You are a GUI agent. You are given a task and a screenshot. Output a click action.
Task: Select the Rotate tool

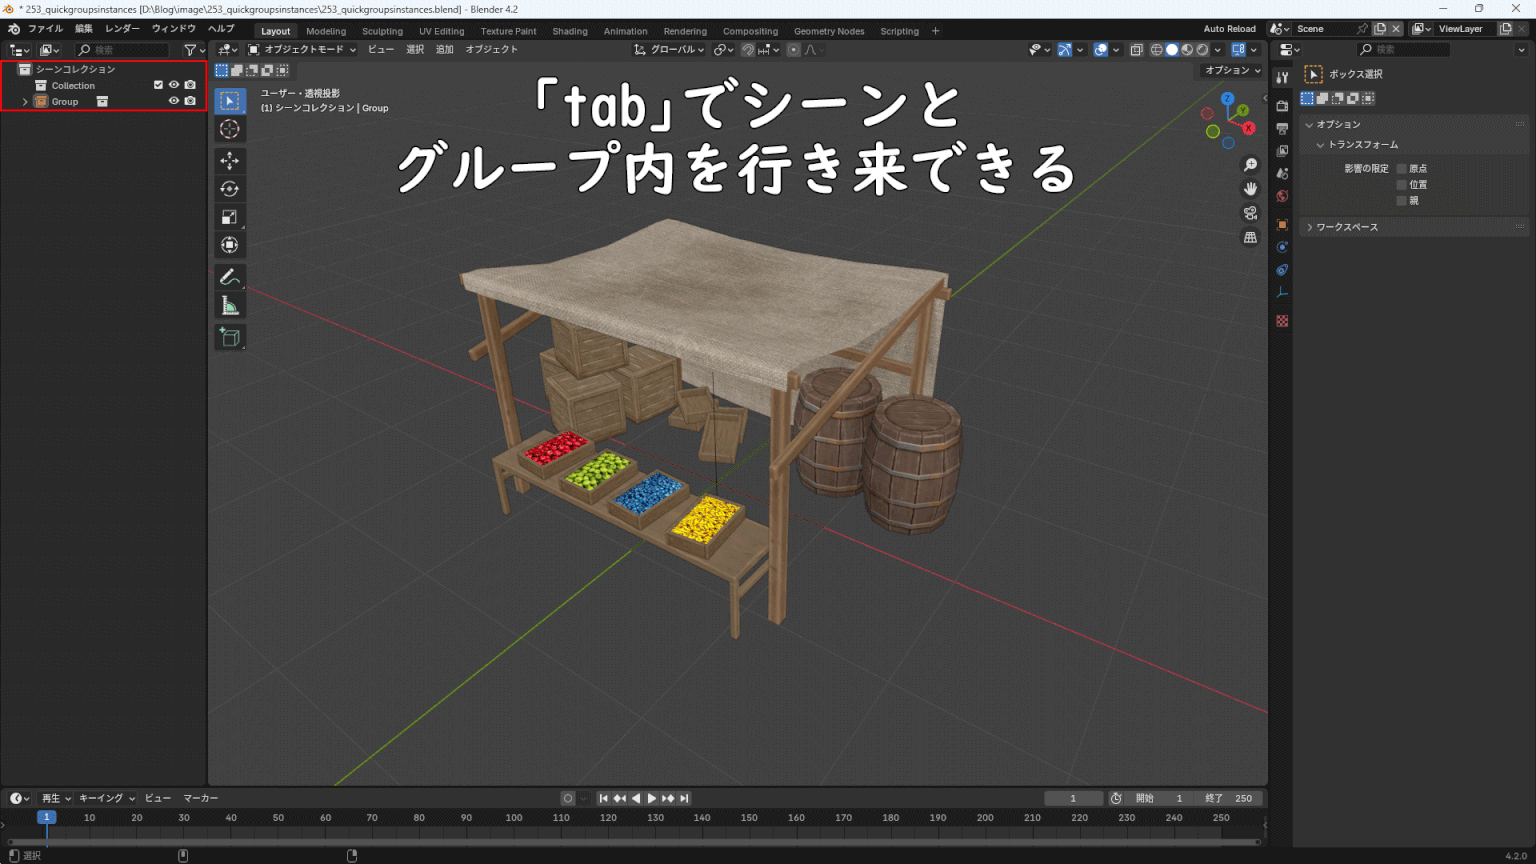(x=230, y=188)
